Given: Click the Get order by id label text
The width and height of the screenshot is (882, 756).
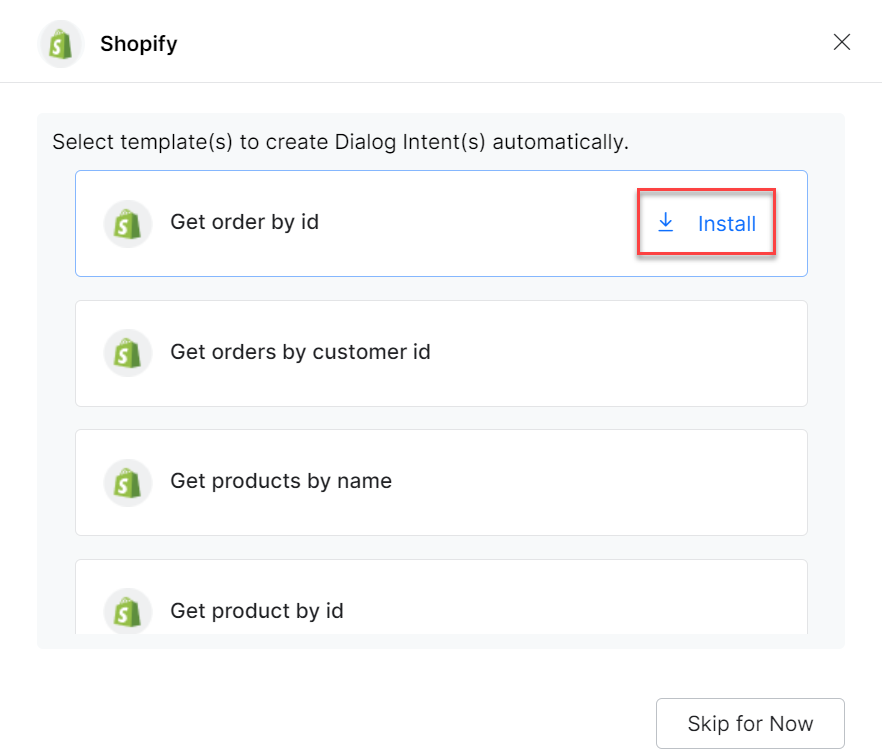Looking at the screenshot, I should click(244, 222).
